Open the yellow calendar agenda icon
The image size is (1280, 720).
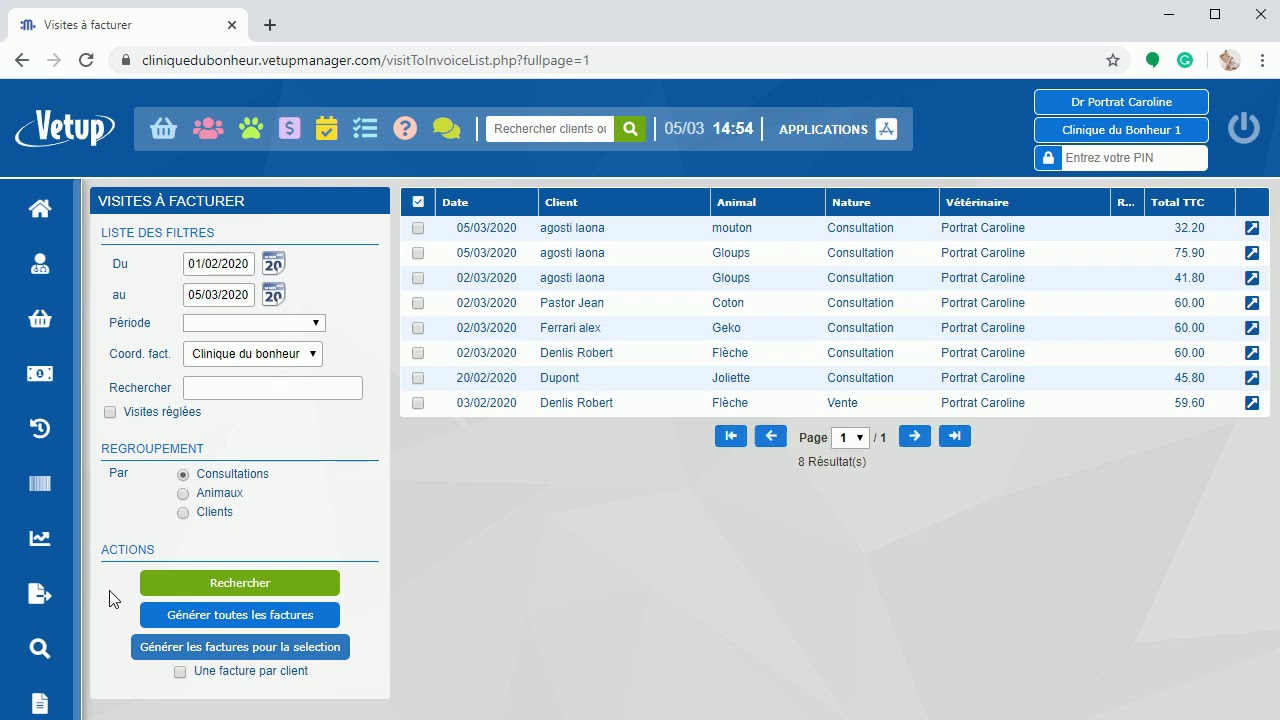coord(326,129)
